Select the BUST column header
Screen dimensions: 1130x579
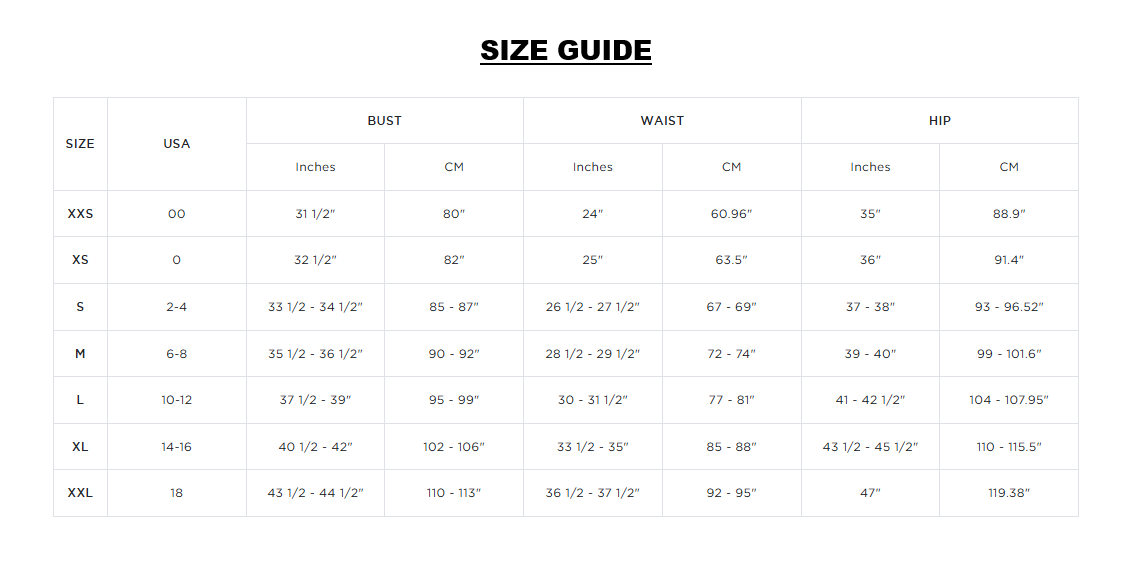(x=385, y=120)
